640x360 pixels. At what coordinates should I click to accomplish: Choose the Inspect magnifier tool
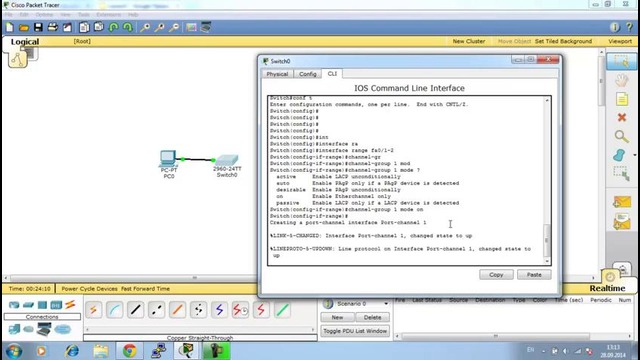tap(621, 136)
